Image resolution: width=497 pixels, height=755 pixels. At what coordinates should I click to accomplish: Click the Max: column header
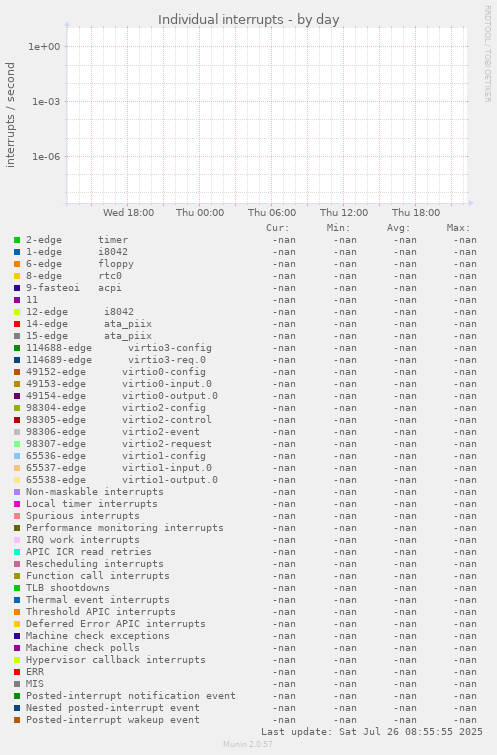pyautogui.click(x=458, y=228)
